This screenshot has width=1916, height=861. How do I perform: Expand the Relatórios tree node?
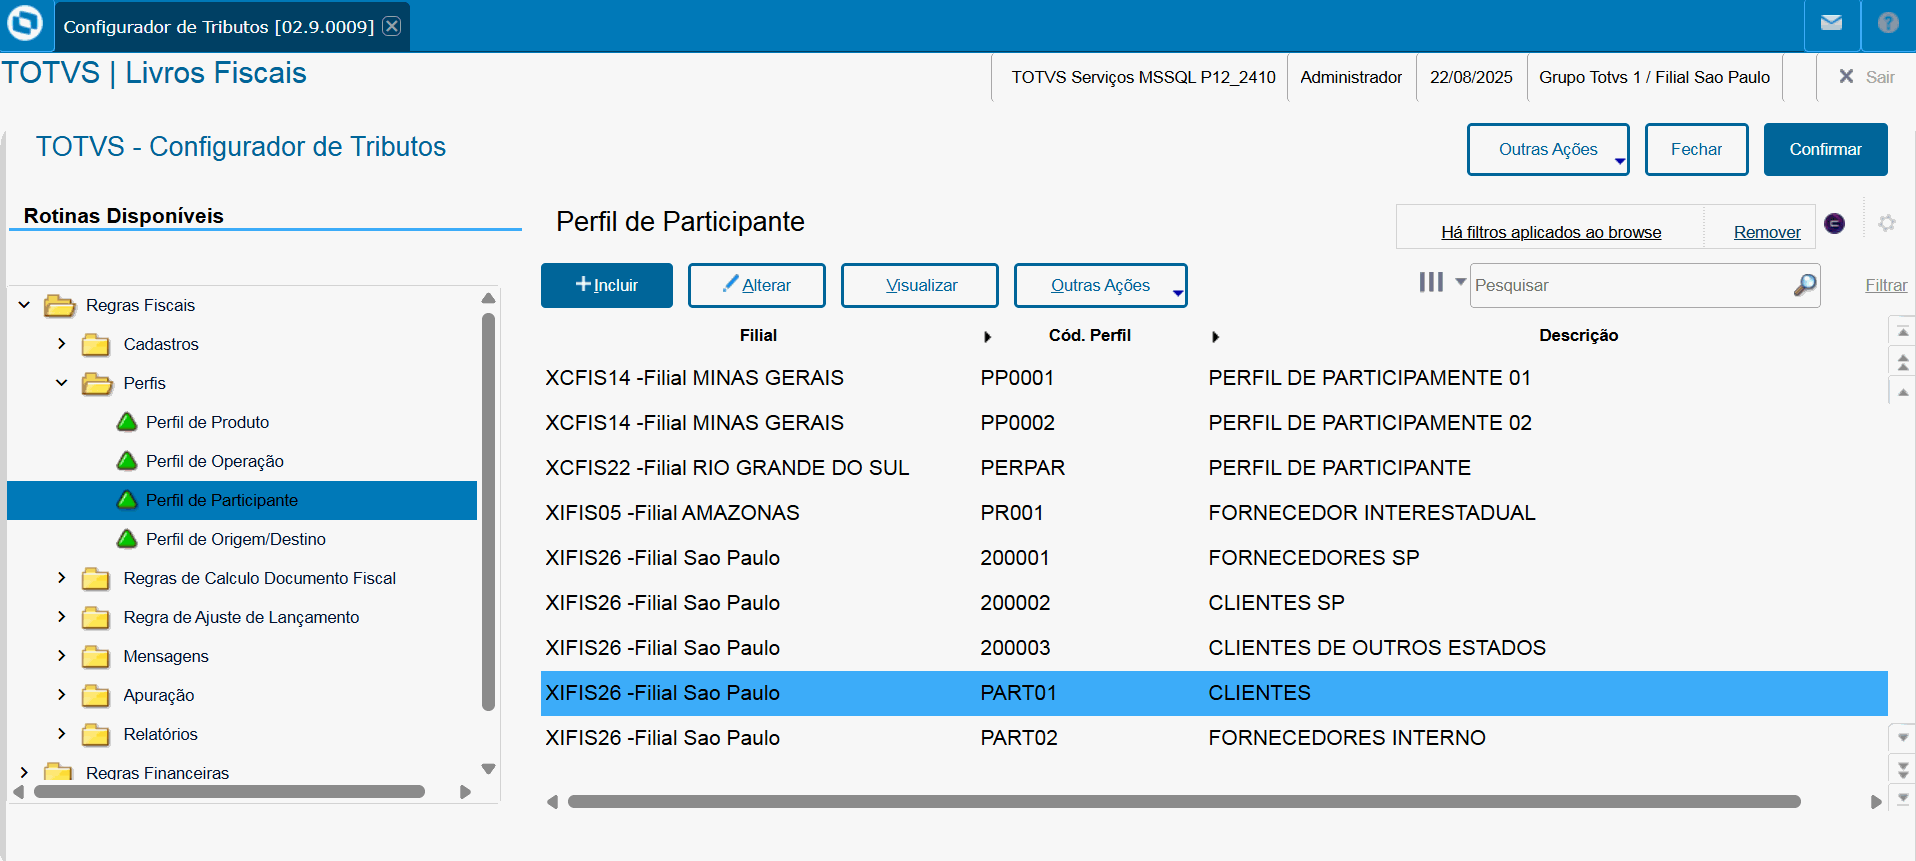(x=62, y=734)
